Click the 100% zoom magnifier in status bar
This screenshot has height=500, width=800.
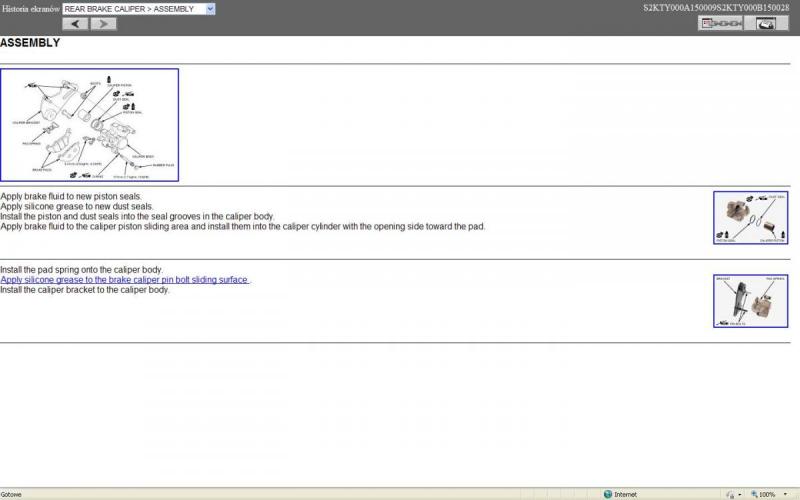pyautogui.click(x=751, y=494)
